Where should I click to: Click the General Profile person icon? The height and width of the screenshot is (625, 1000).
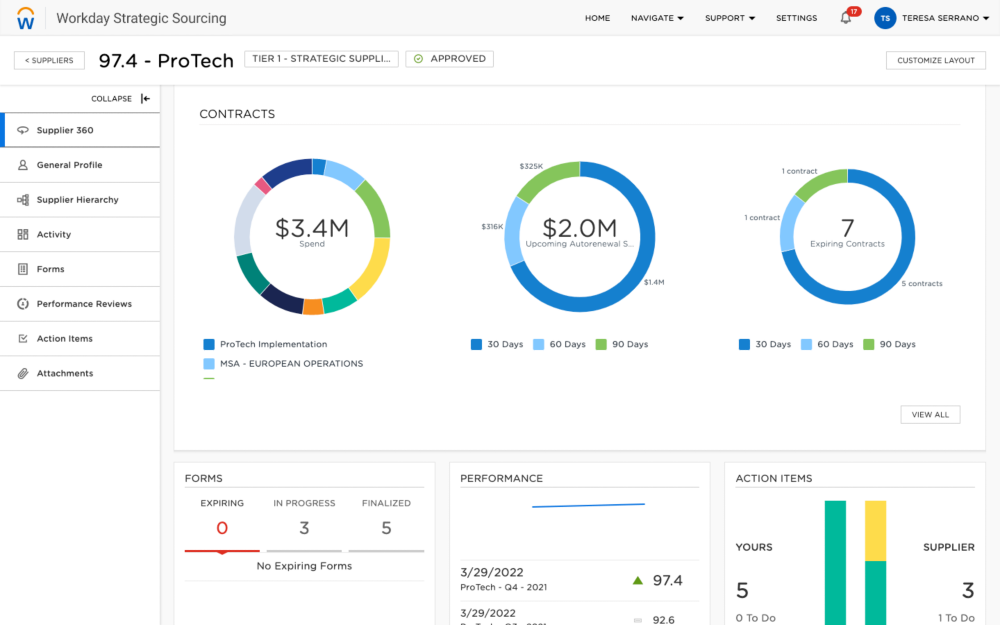pyautogui.click(x=23, y=165)
